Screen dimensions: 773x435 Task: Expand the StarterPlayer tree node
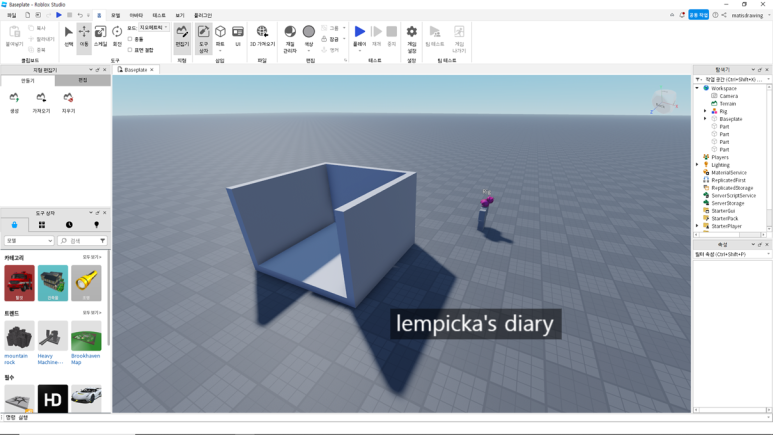click(698, 226)
